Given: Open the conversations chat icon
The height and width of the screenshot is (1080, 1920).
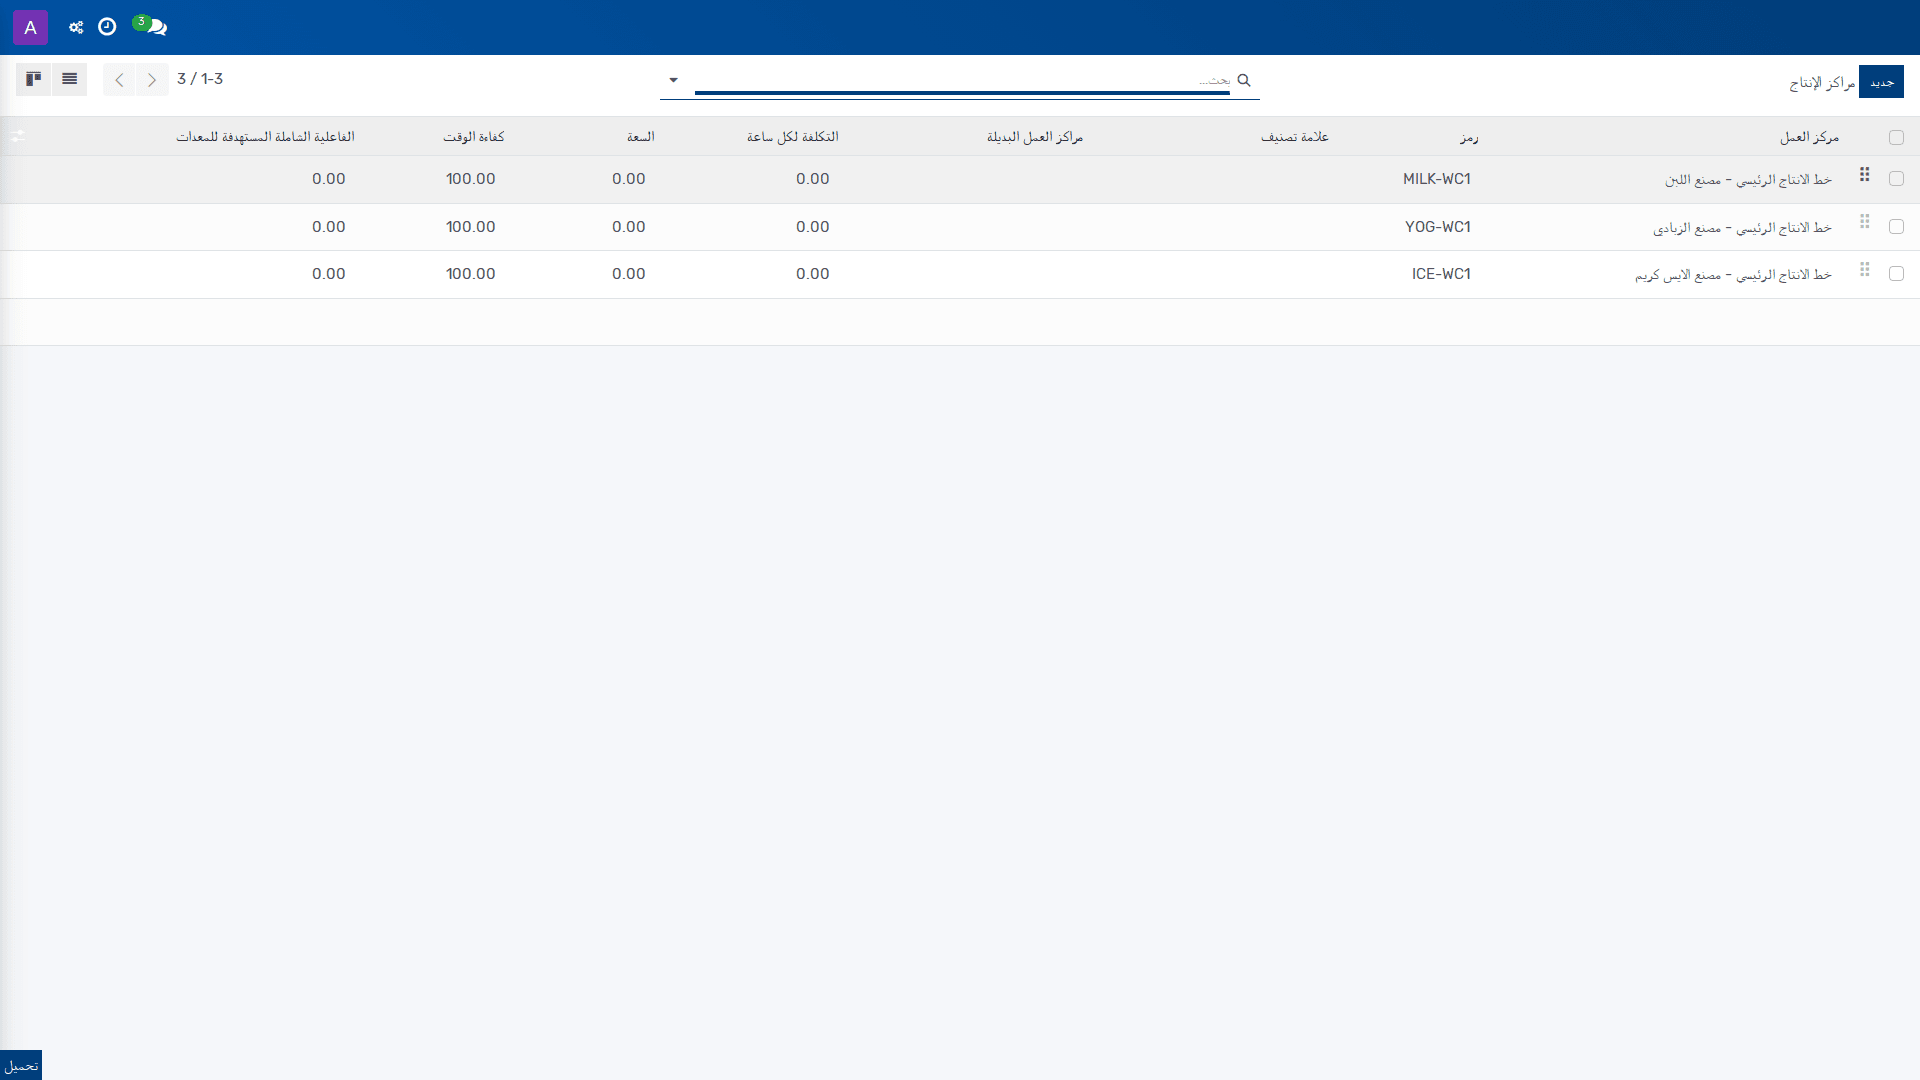Looking at the screenshot, I should tap(153, 27).
